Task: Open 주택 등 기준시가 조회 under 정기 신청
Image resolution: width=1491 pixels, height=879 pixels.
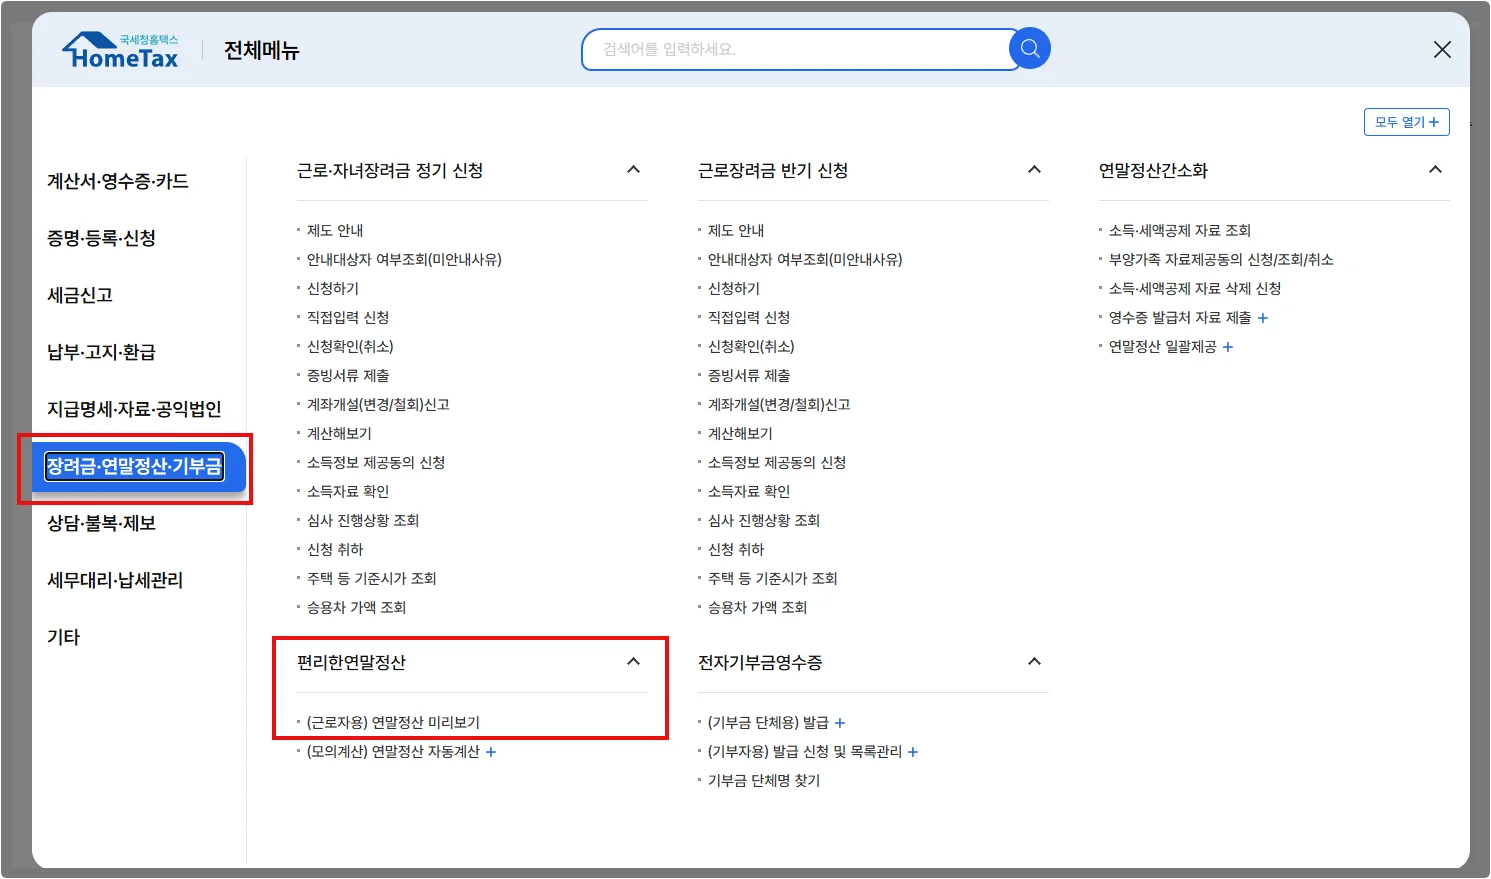Action: click(372, 579)
